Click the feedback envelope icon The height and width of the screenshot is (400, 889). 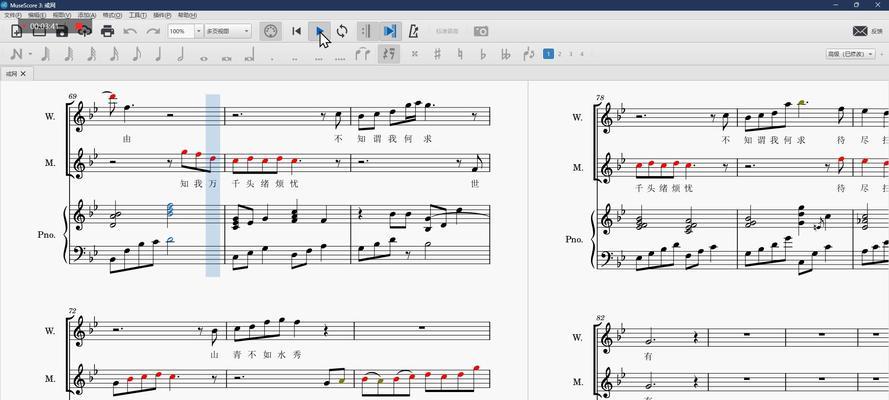[x=860, y=31]
